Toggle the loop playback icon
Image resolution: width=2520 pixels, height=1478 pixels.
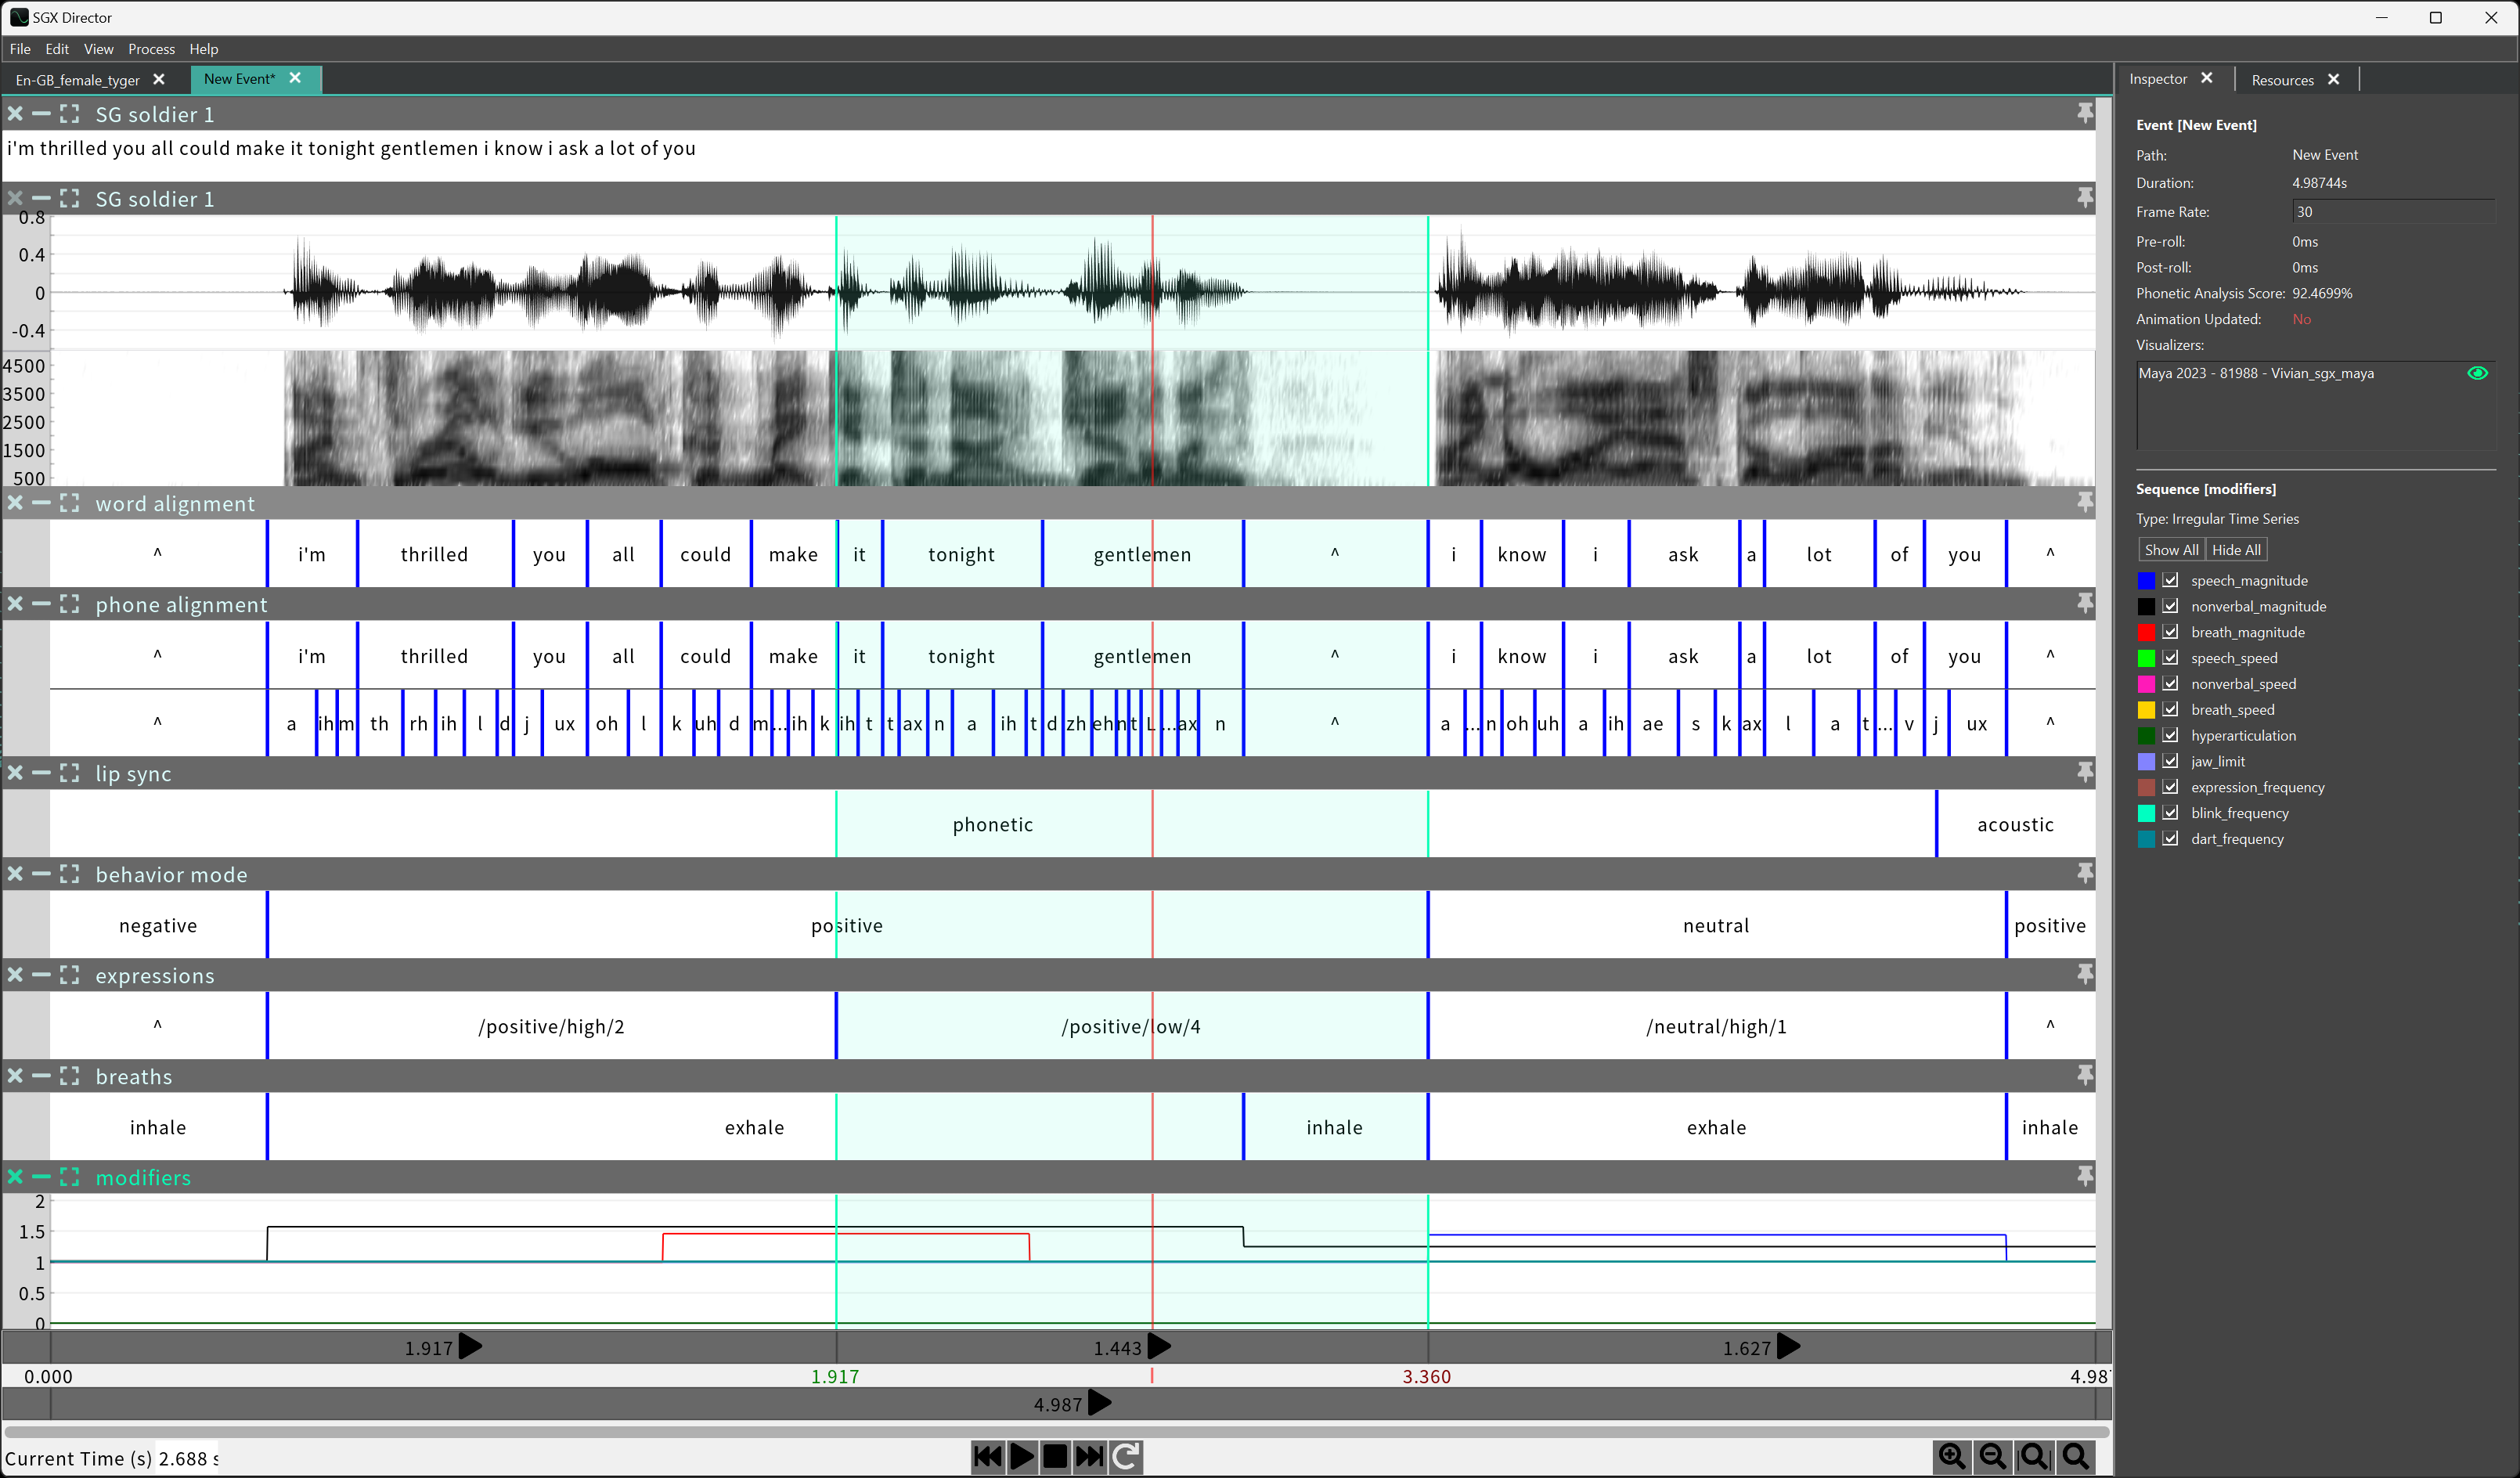(1125, 1456)
